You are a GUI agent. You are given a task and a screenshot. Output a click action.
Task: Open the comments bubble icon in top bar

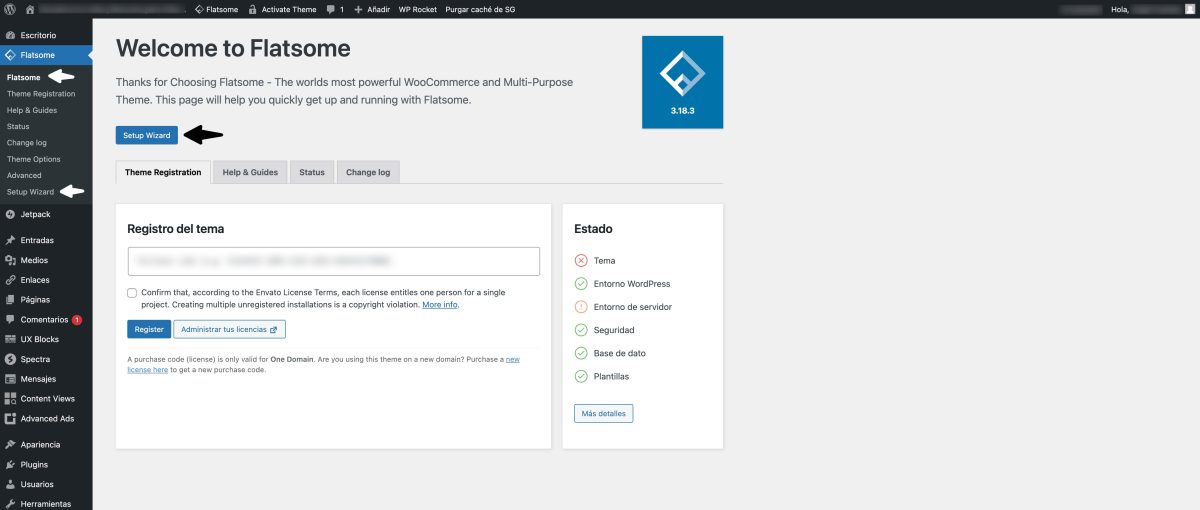click(x=331, y=9)
